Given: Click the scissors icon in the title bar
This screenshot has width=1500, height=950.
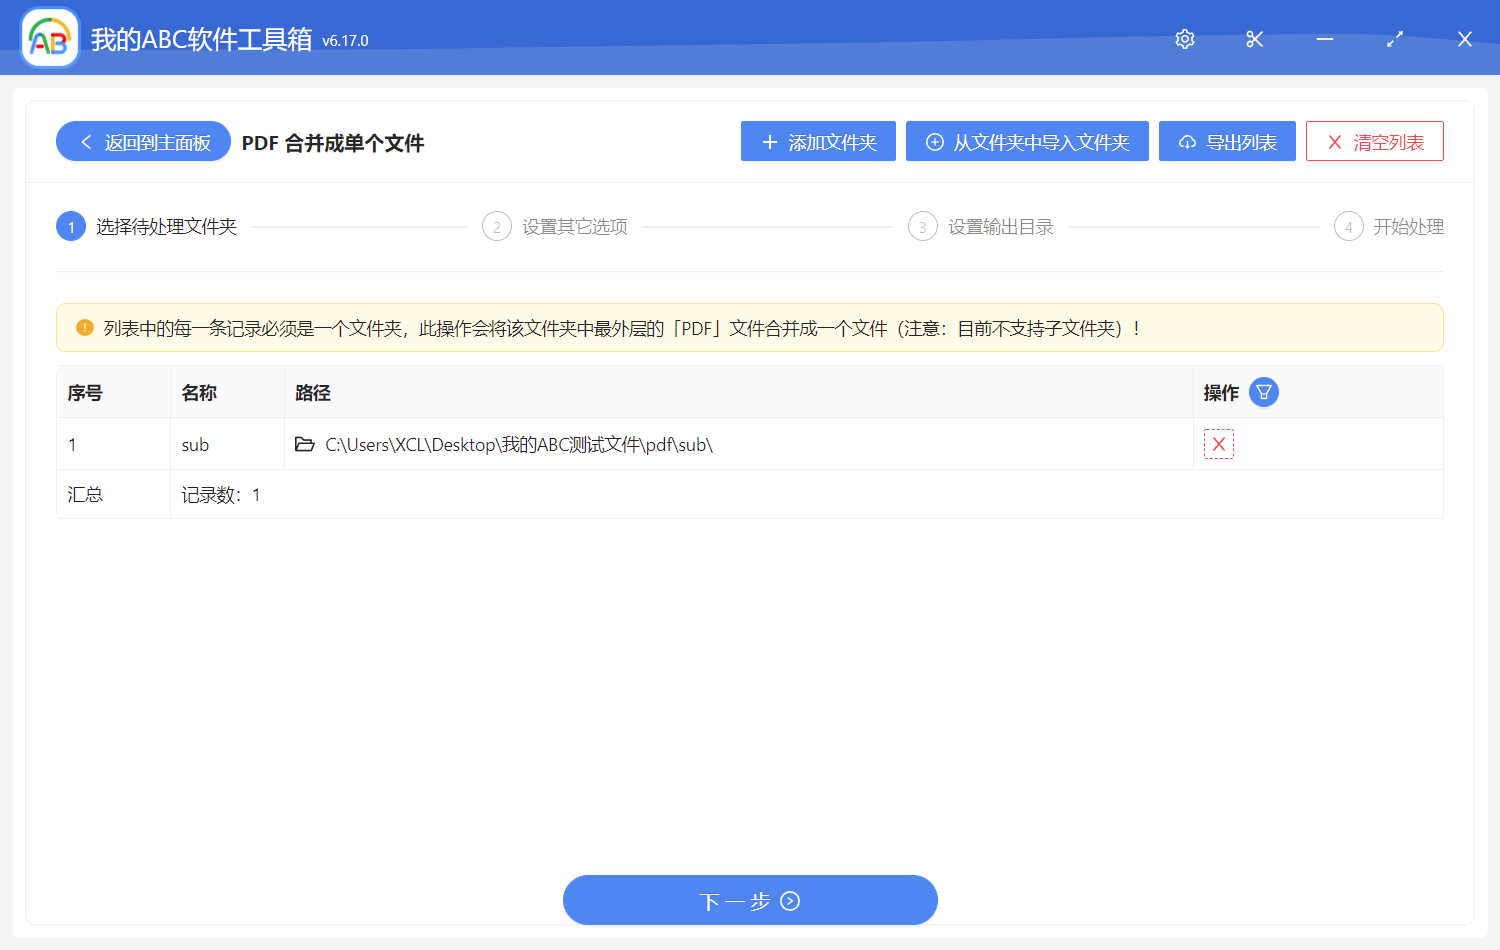Looking at the screenshot, I should point(1255,39).
